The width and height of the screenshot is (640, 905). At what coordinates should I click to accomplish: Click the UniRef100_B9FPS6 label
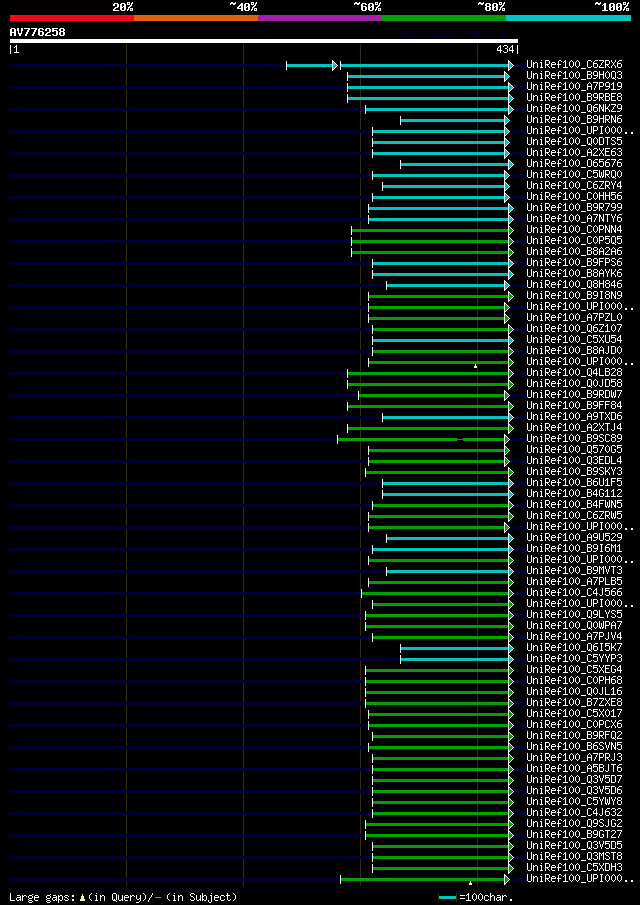[x=574, y=263]
